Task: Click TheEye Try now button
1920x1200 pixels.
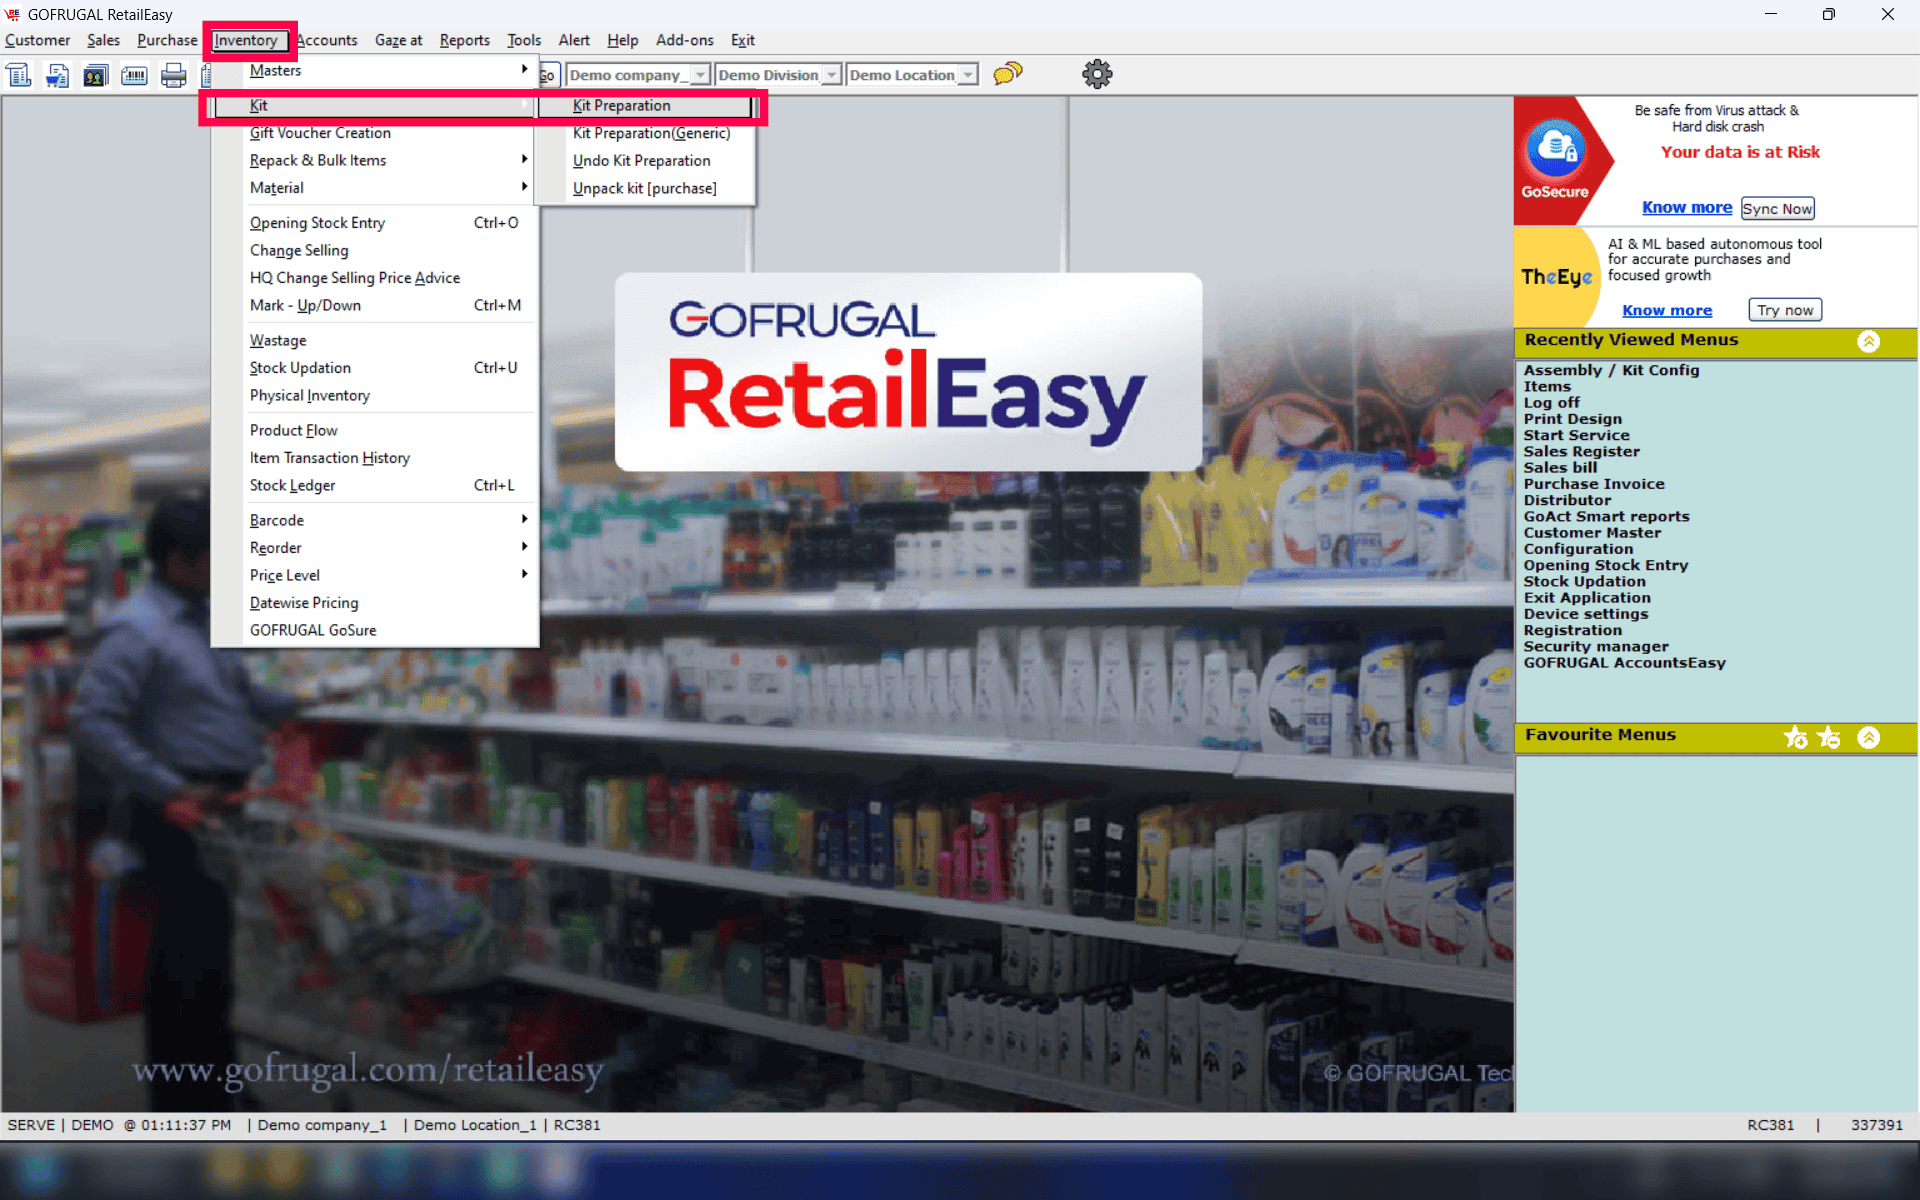Action: (1785, 310)
